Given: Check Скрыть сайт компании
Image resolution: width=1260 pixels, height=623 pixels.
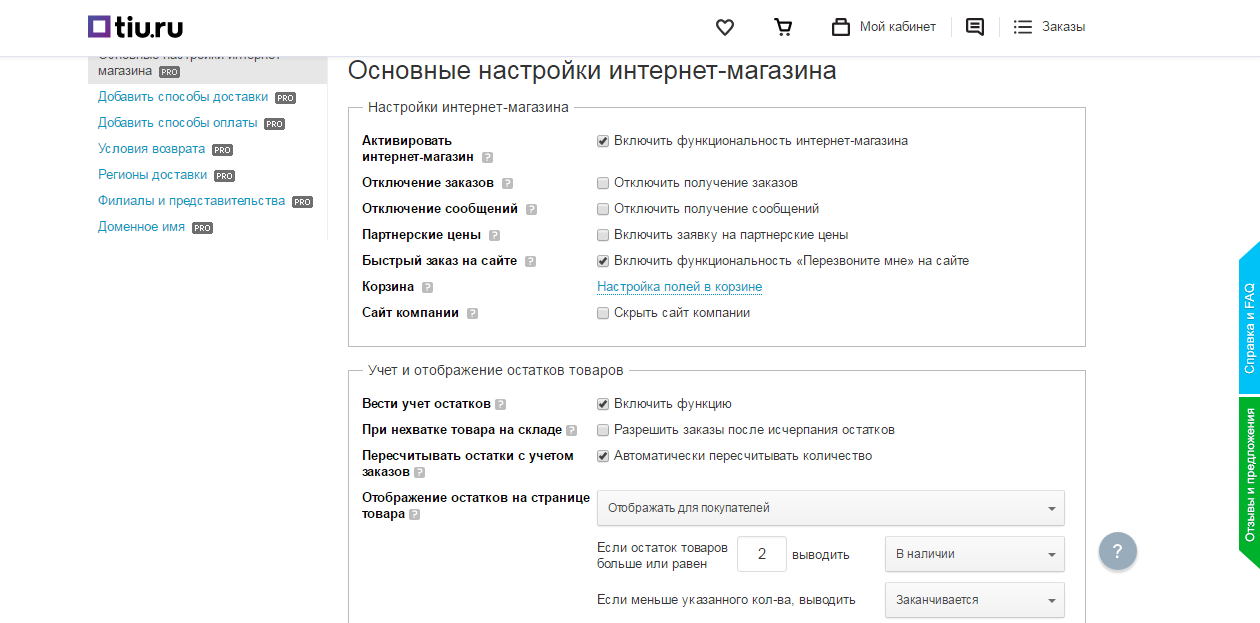Looking at the screenshot, I should (600, 313).
